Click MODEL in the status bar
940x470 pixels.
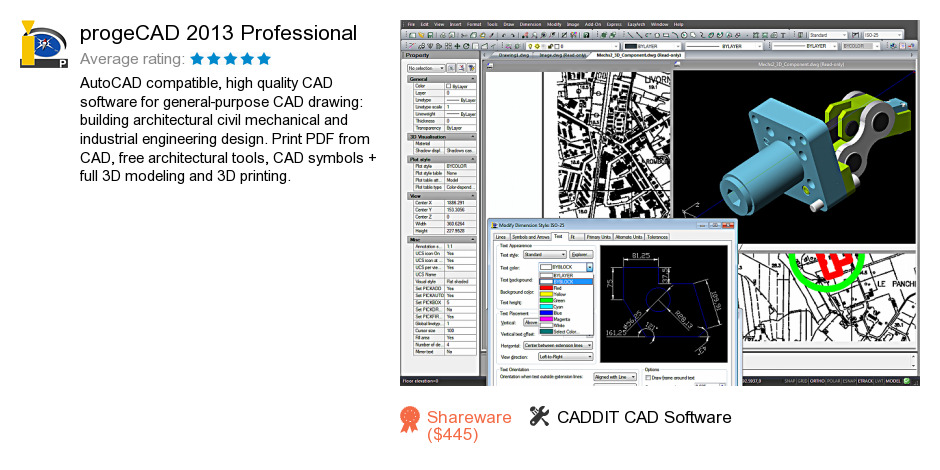click(x=893, y=381)
